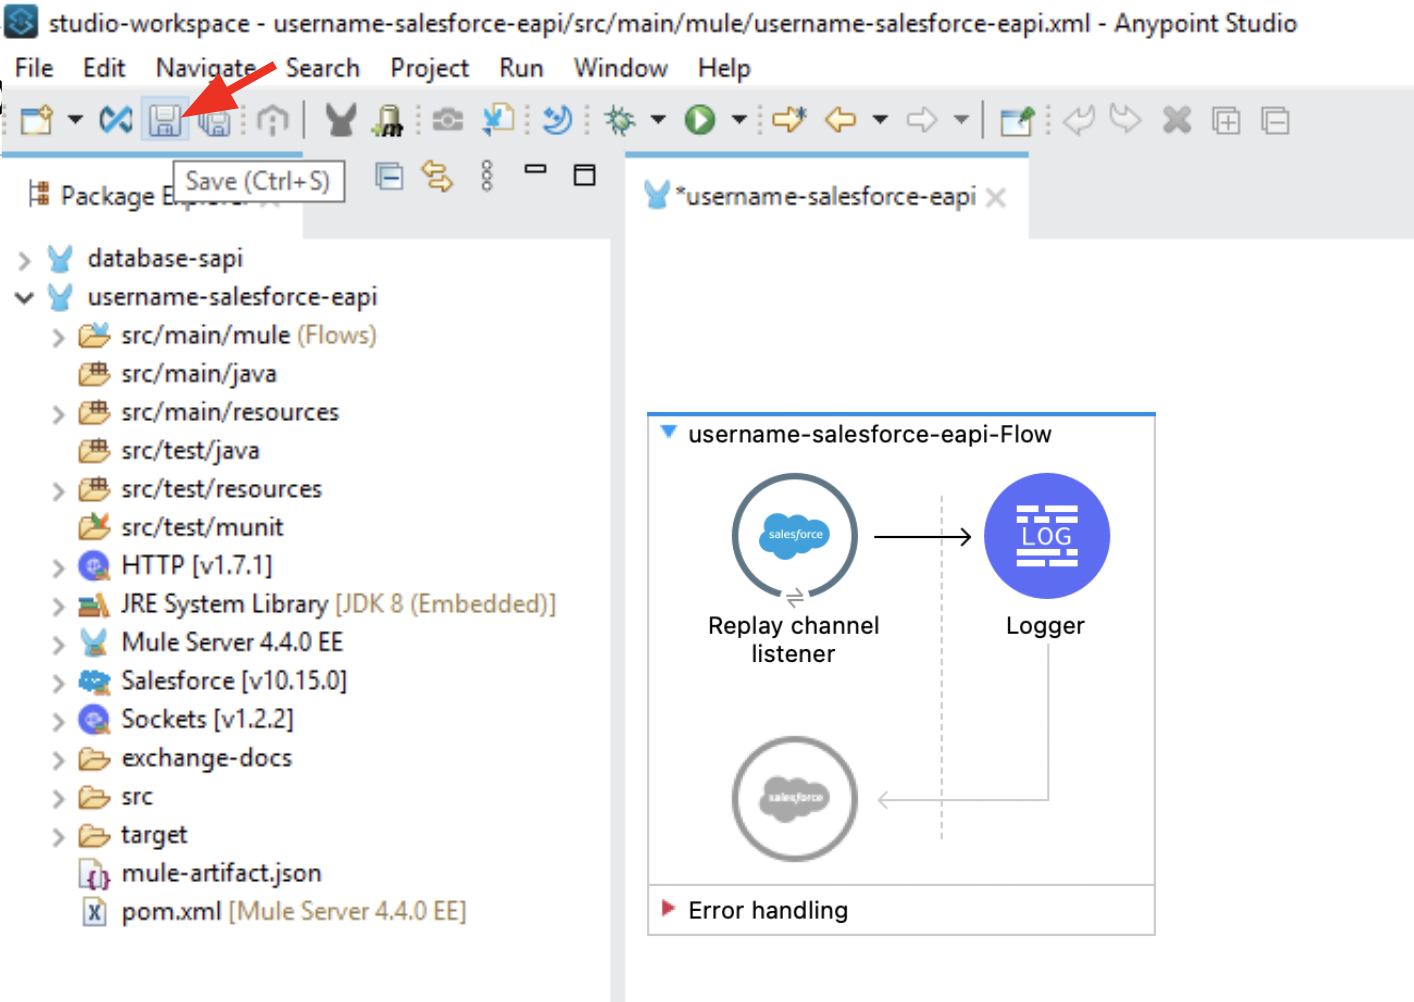Open the Edit menu
Viewport: 1414px width, 1002px height.
point(104,68)
